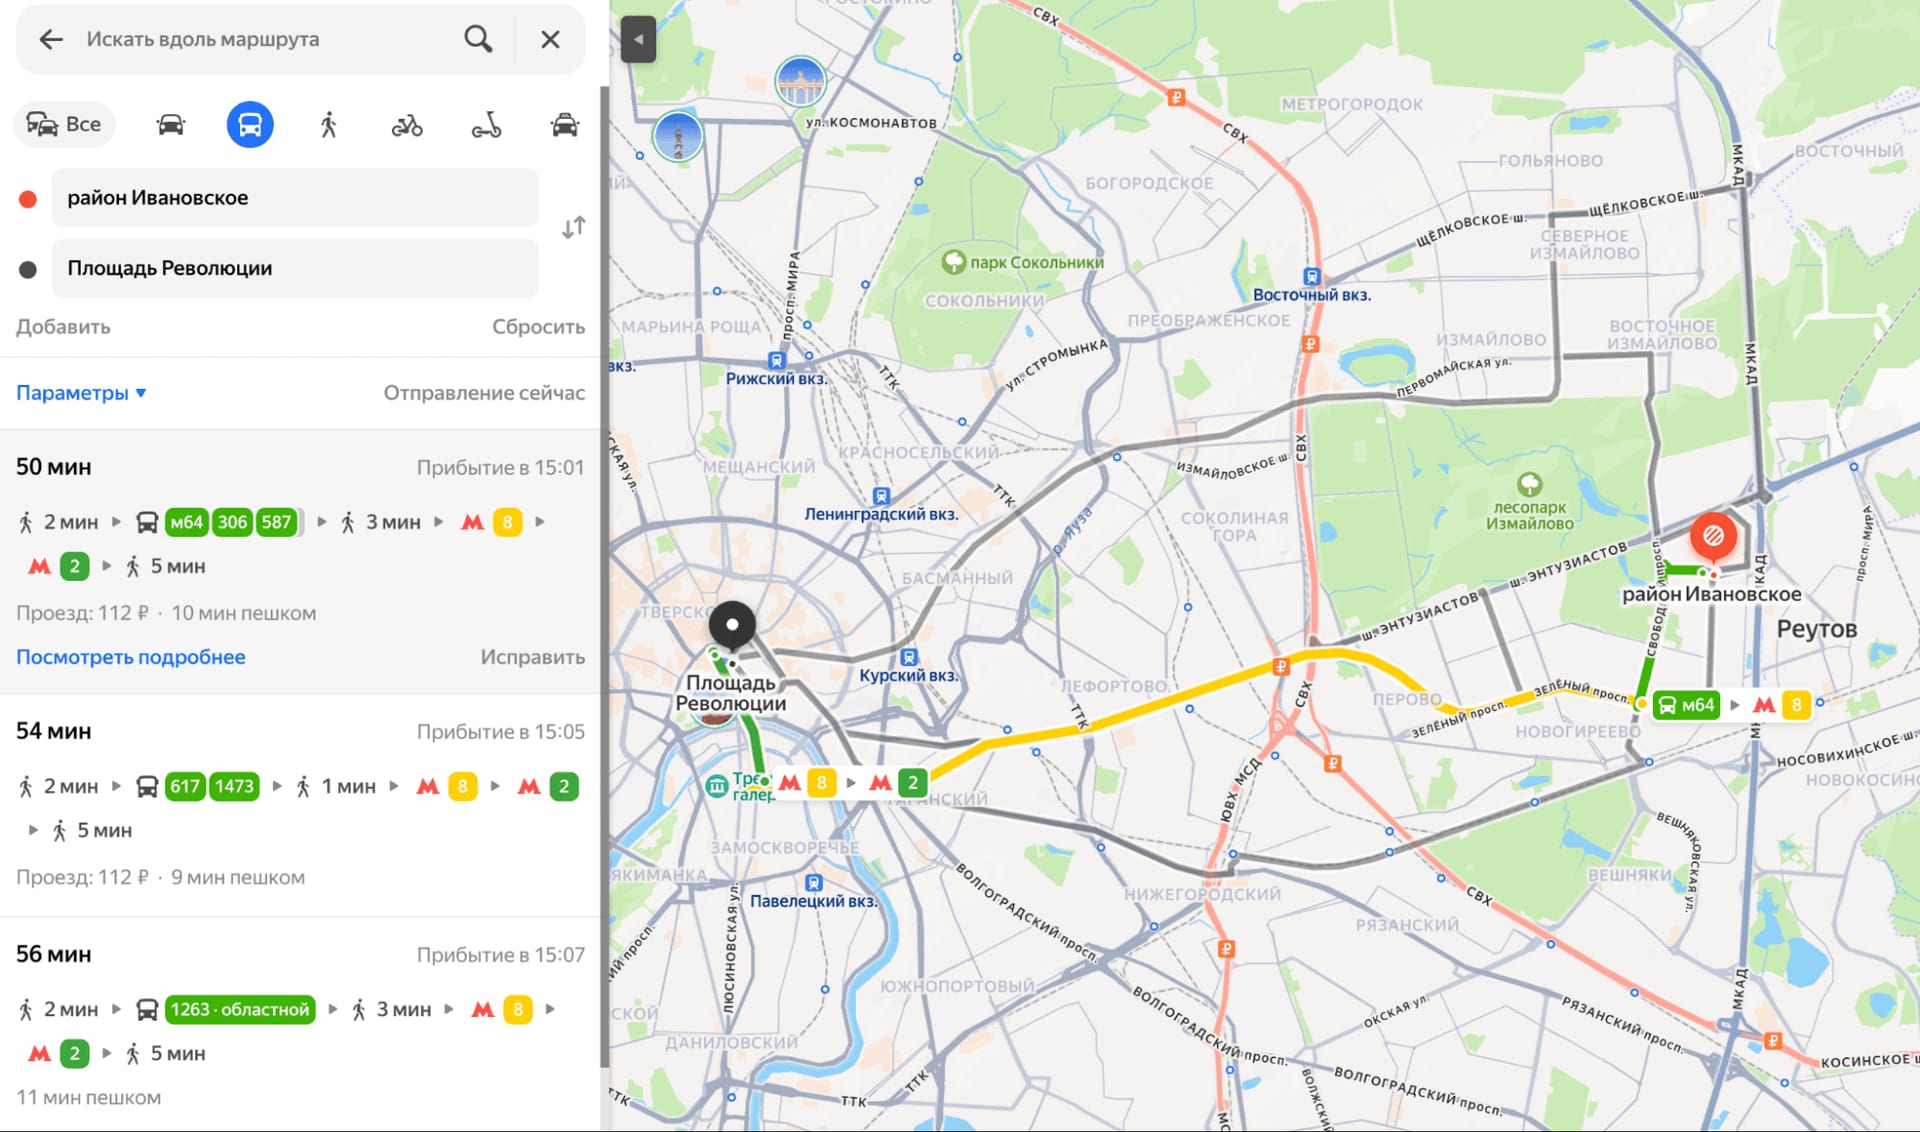Viewport: 1920px width, 1132px height.
Task: Click bus 306 badge in first route
Action: click(232, 522)
